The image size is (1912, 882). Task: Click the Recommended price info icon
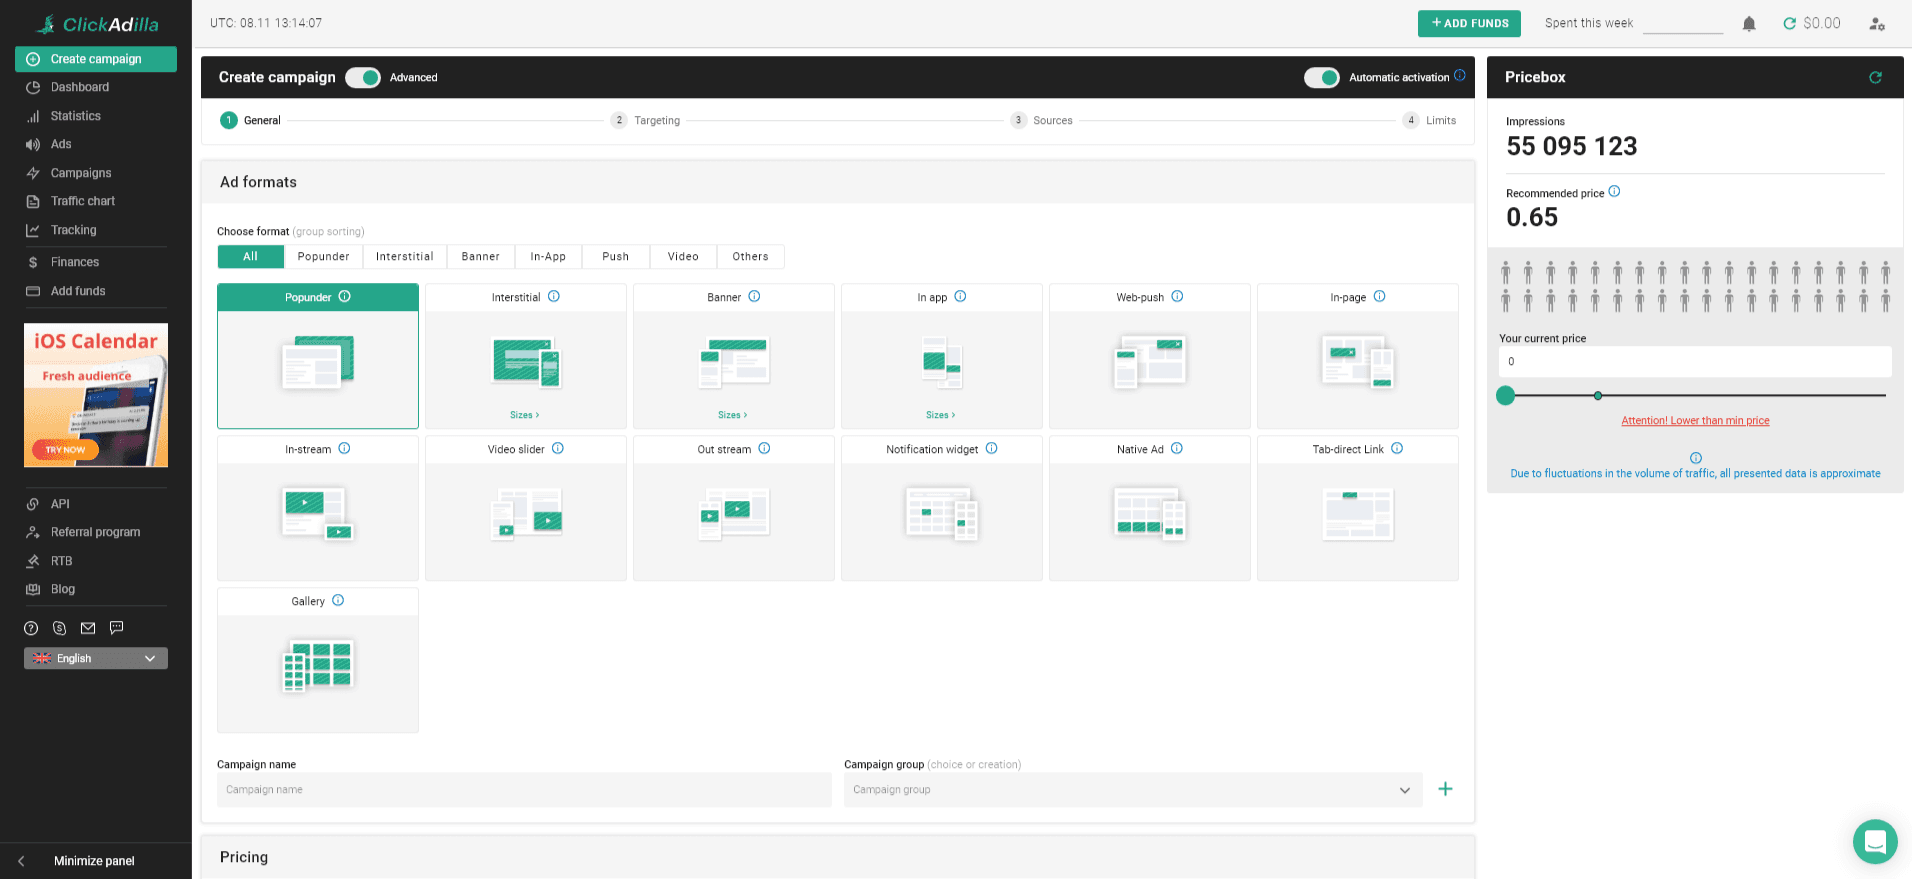coord(1614,192)
